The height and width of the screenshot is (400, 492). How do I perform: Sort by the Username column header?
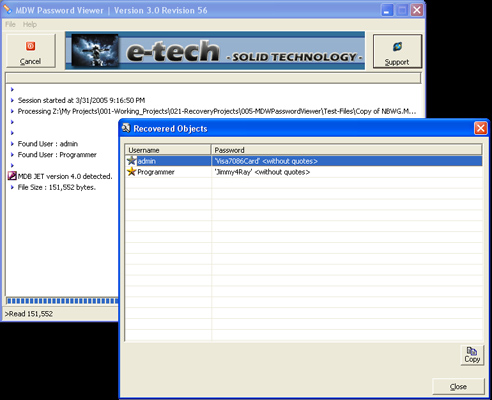click(168, 150)
